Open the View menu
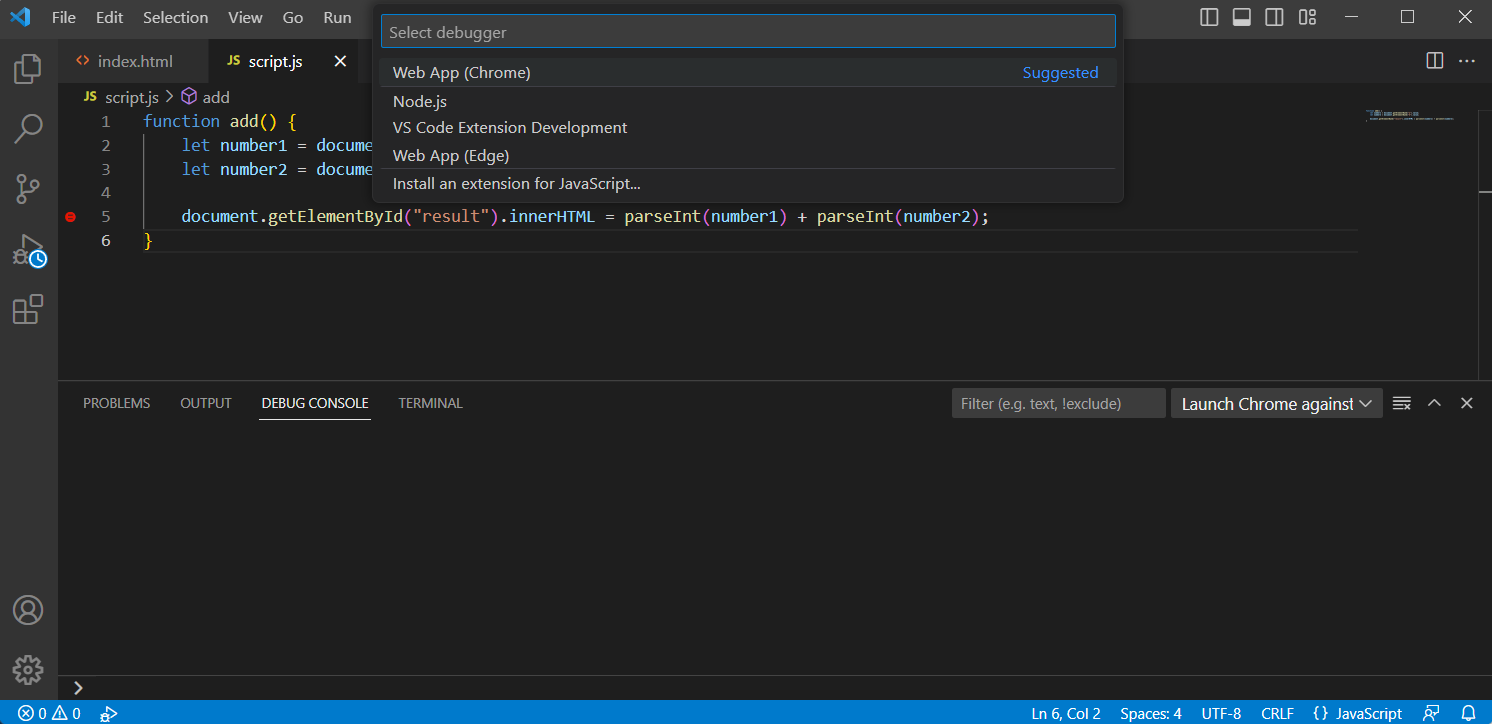The height and width of the screenshot is (724, 1492). (x=245, y=17)
